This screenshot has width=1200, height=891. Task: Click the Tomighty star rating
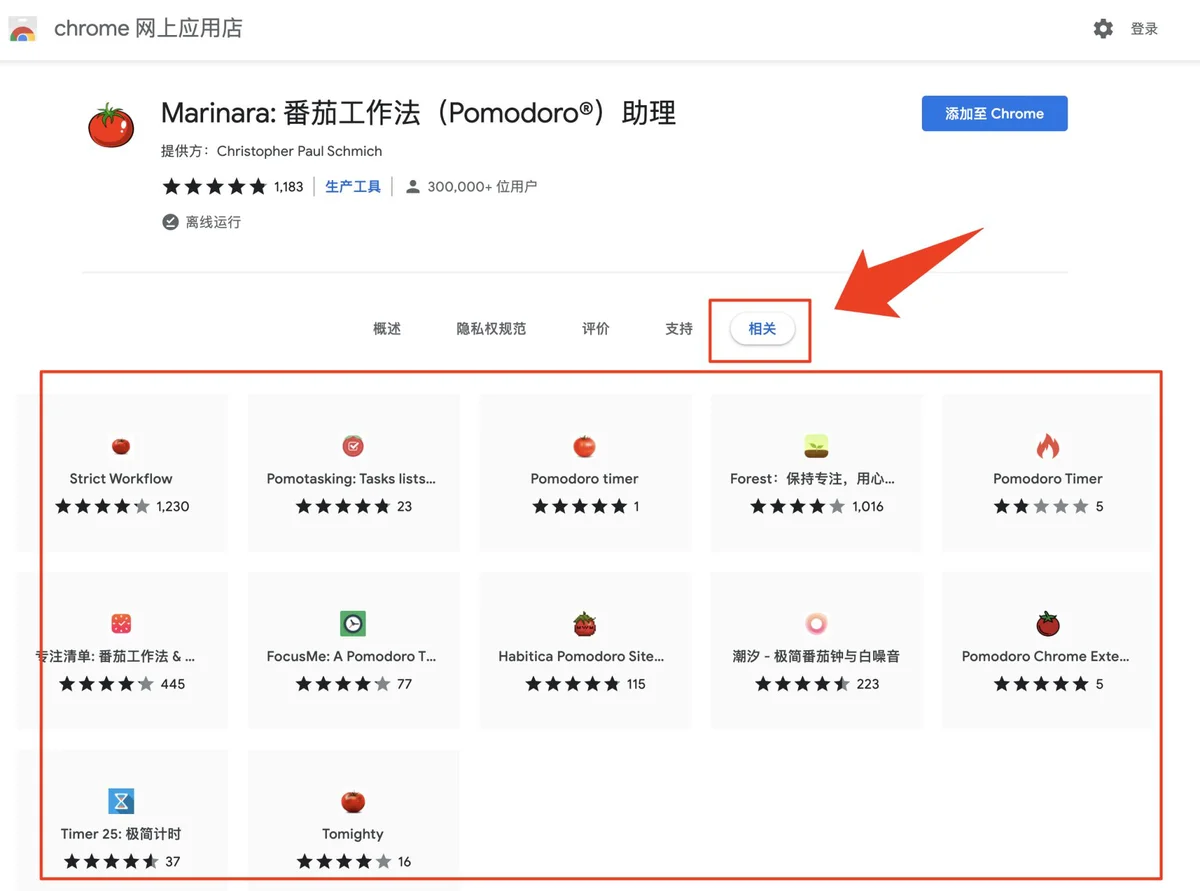tap(344, 862)
